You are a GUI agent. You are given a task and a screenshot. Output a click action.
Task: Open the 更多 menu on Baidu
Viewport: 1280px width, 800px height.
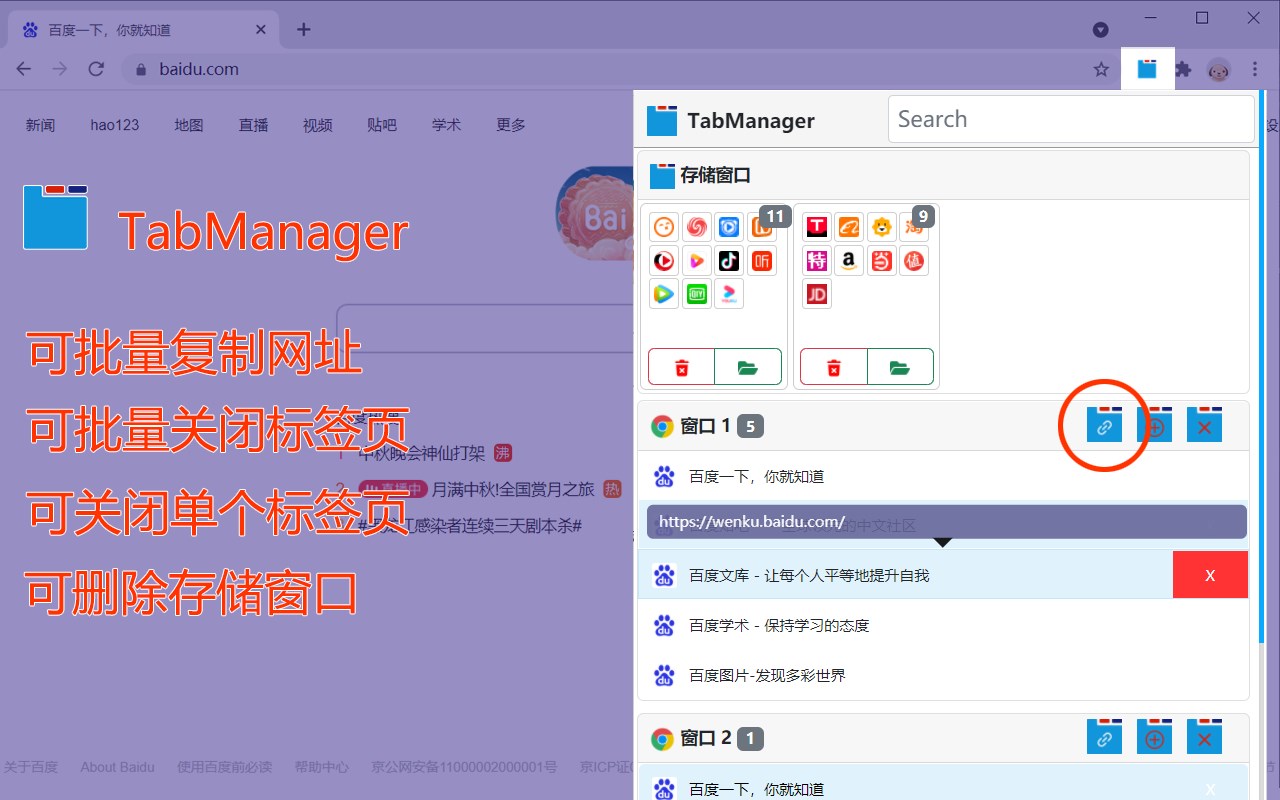click(x=511, y=125)
